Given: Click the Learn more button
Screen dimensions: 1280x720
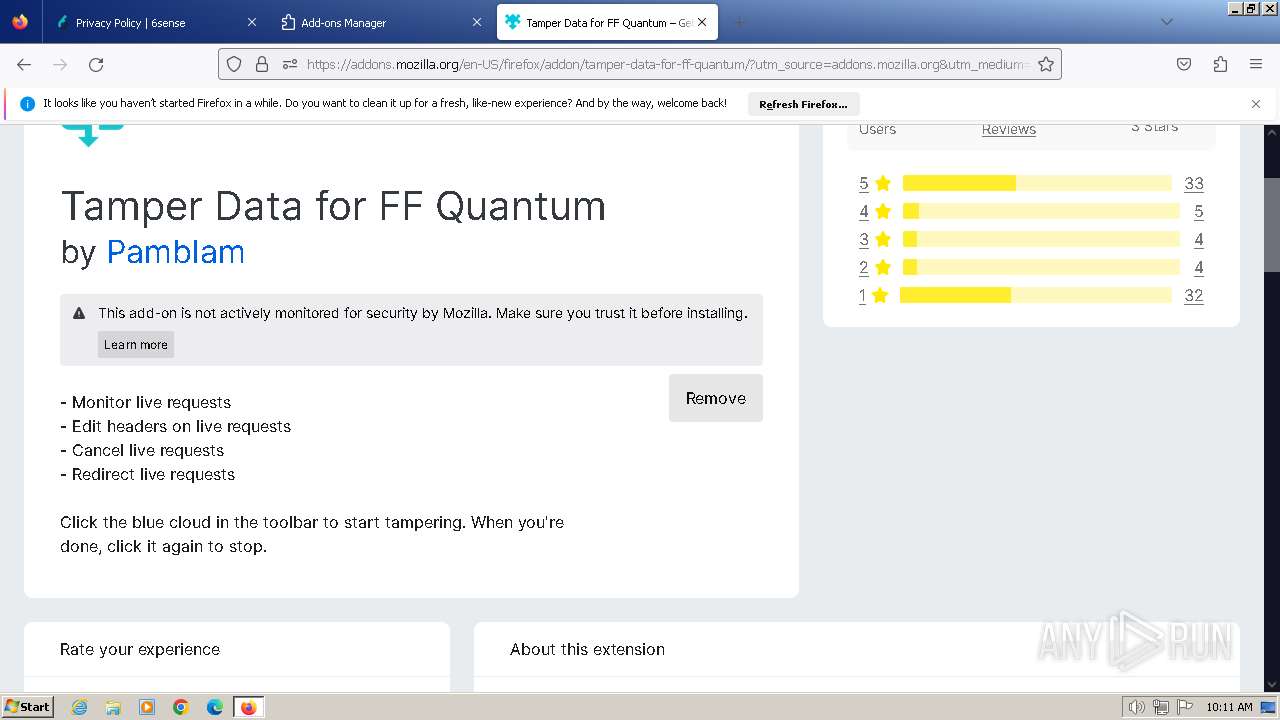Looking at the screenshot, I should [x=136, y=344].
